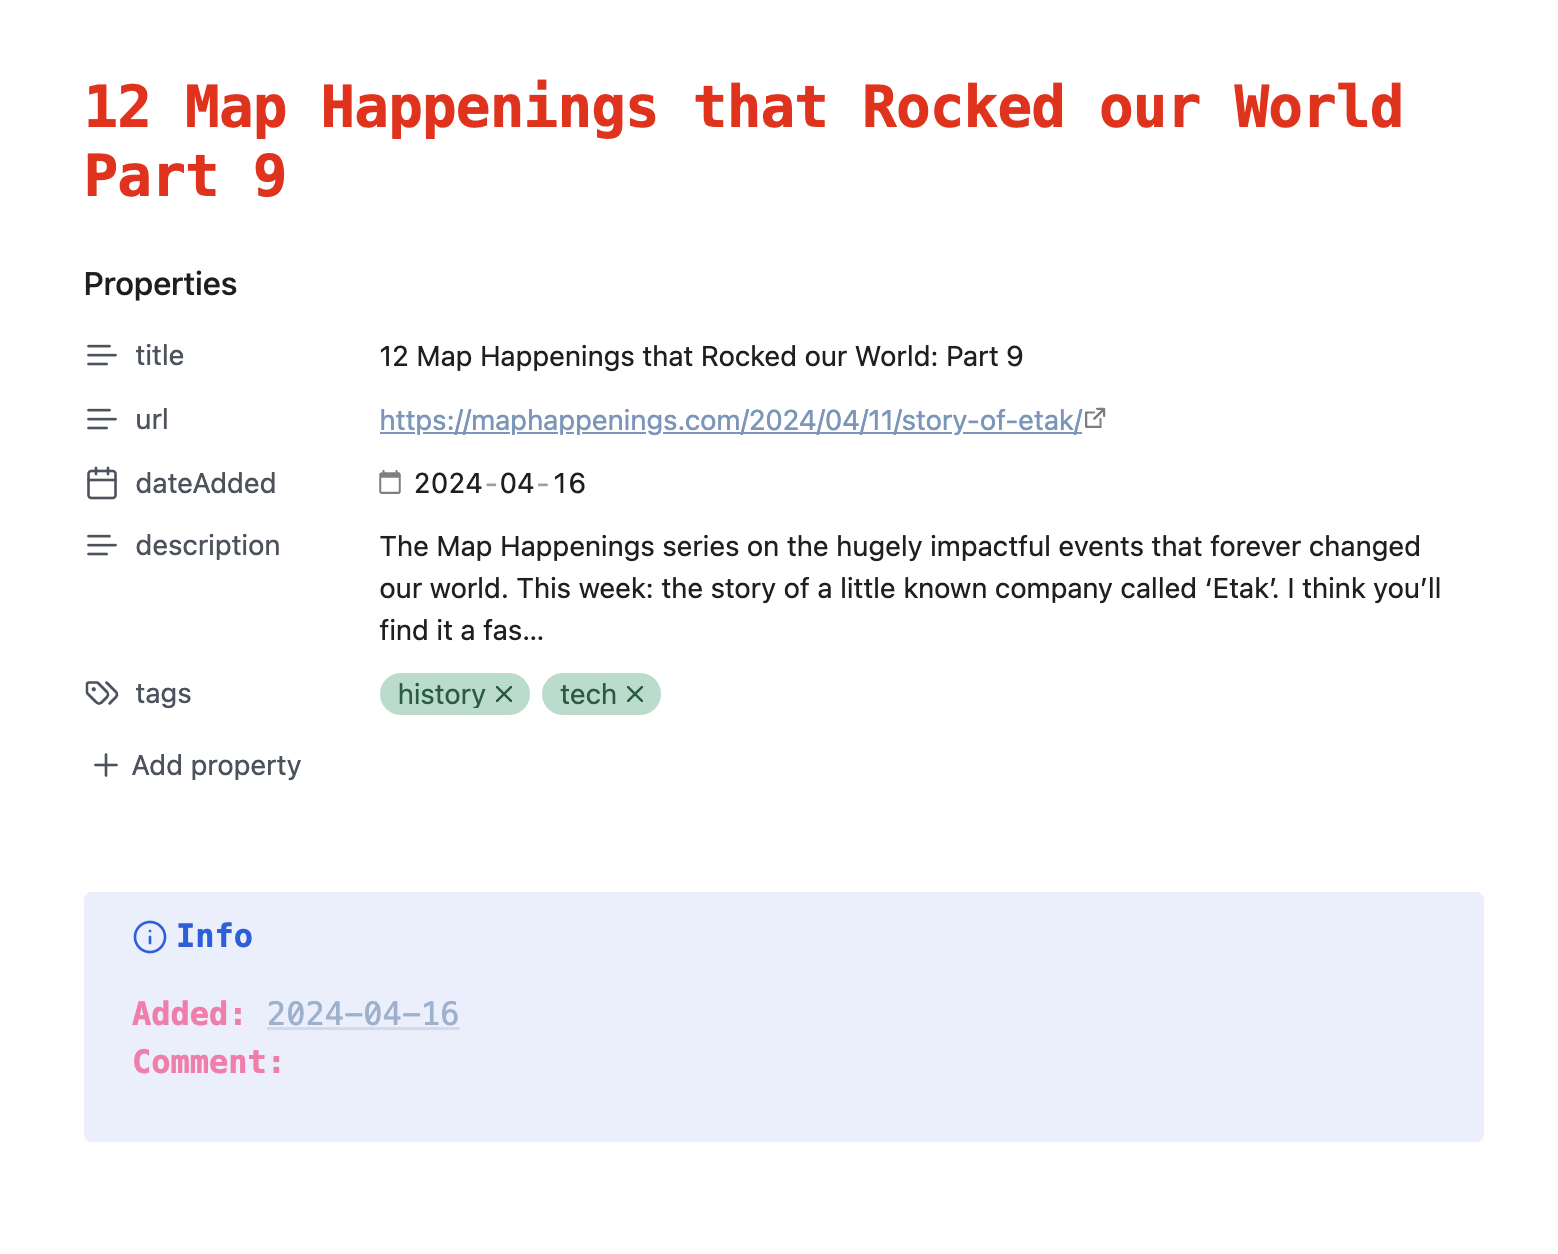Screen dimensions: 1558x1254
Task: Click the Comment field in Info callout
Action: (208, 1062)
